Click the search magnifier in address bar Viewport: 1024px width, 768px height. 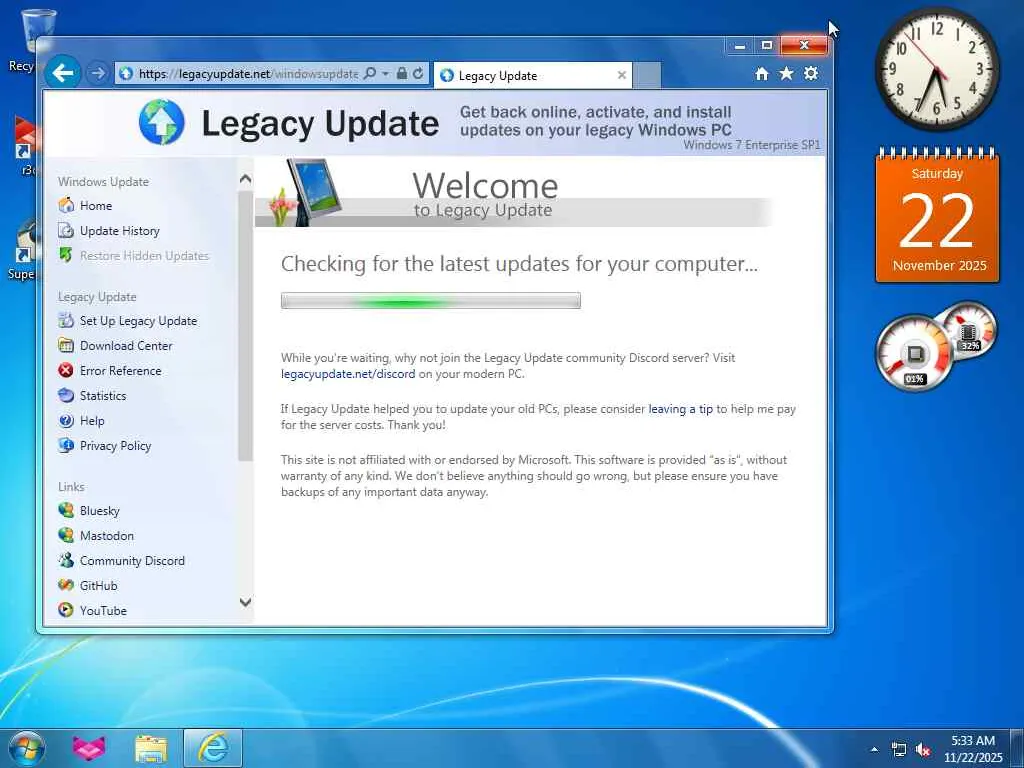coord(370,74)
